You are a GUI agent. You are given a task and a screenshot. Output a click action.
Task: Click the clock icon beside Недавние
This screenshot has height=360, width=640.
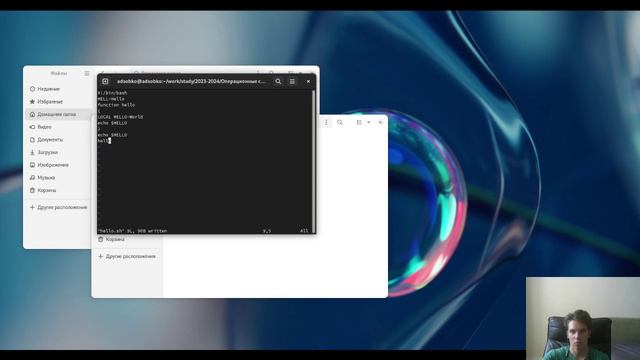[32, 89]
